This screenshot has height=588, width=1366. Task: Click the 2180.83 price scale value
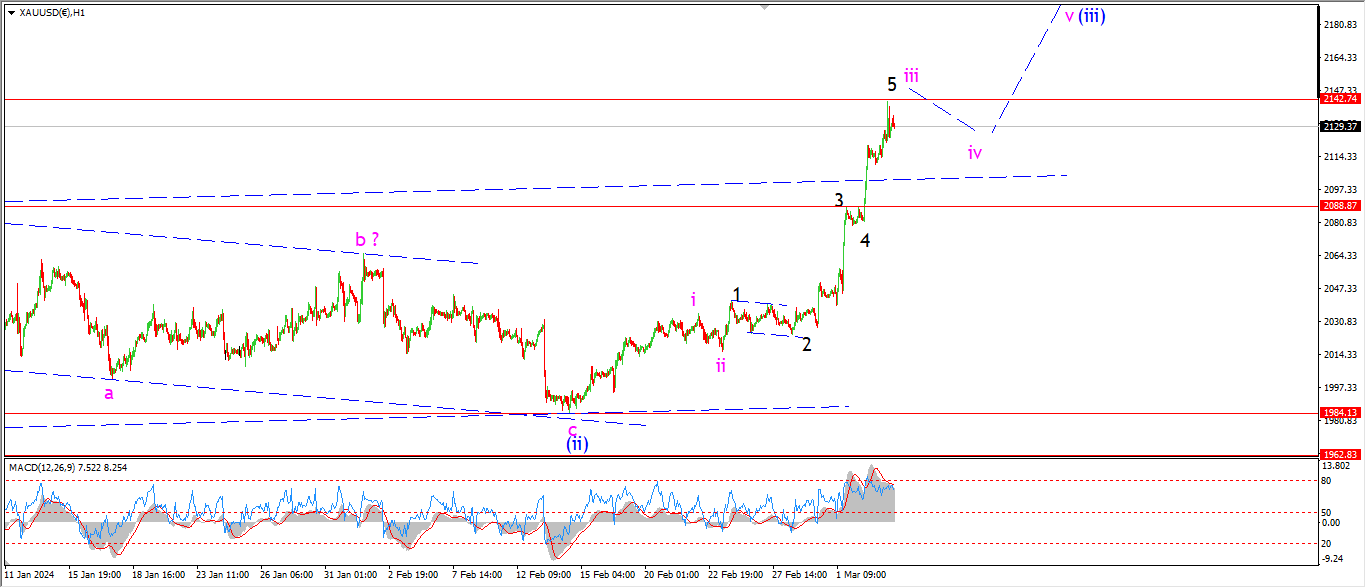click(x=1339, y=24)
